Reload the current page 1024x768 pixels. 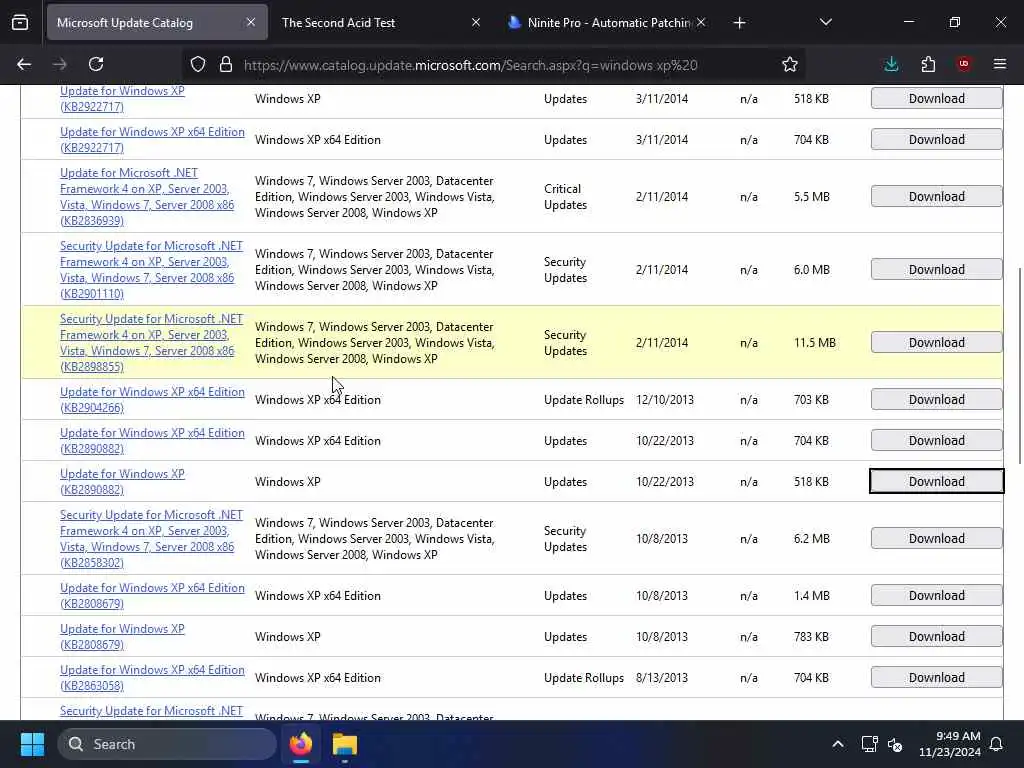tap(96, 64)
